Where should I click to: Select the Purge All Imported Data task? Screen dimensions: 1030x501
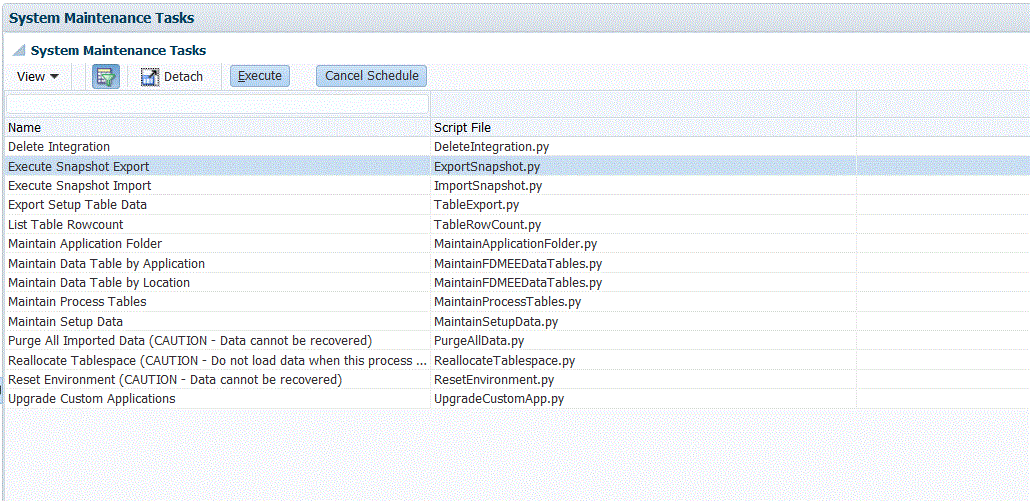click(x=190, y=341)
